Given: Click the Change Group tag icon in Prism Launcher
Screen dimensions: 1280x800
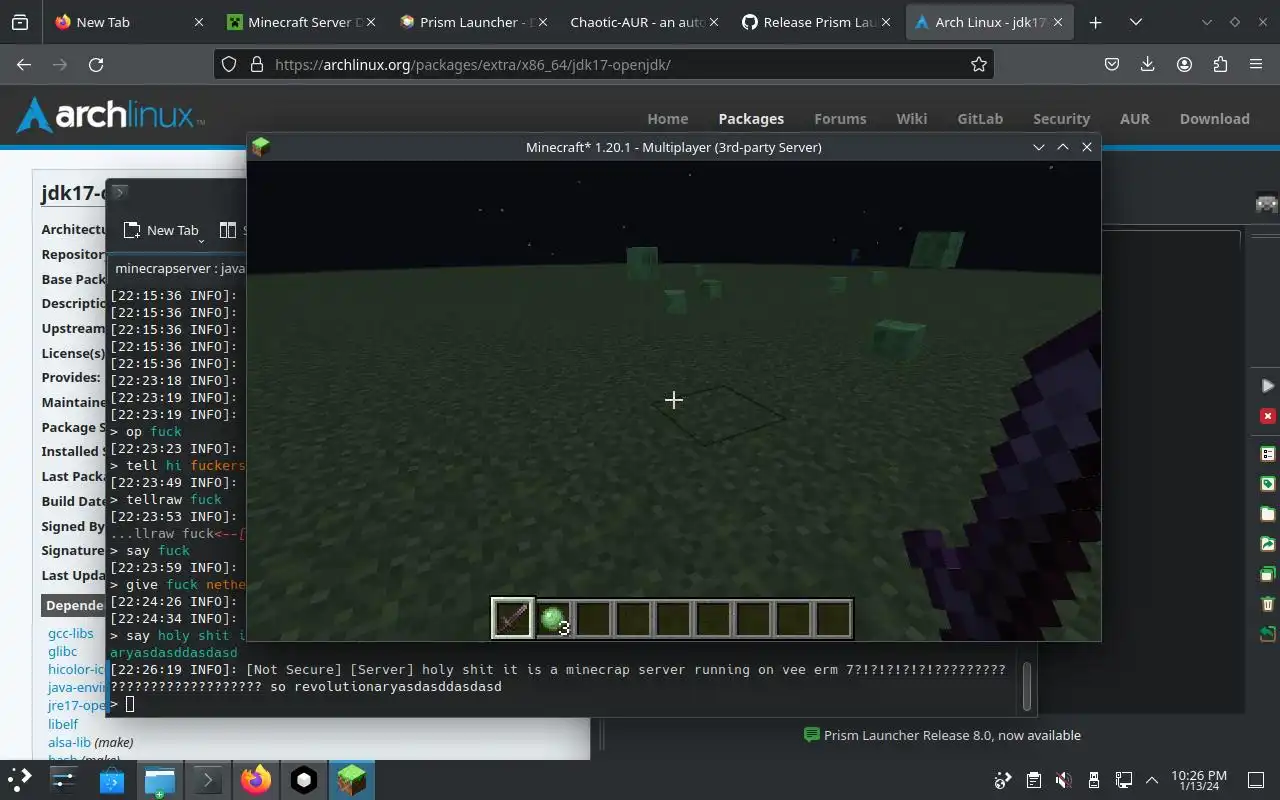Looking at the screenshot, I should [x=1268, y=484].
